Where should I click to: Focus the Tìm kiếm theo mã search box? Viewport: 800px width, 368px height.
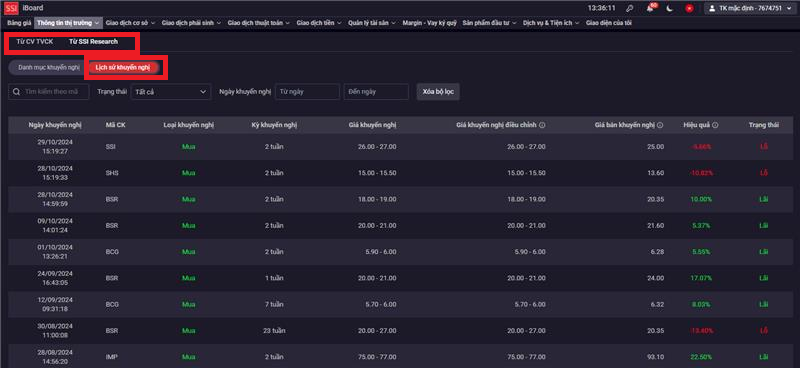(x=48, y=92)
